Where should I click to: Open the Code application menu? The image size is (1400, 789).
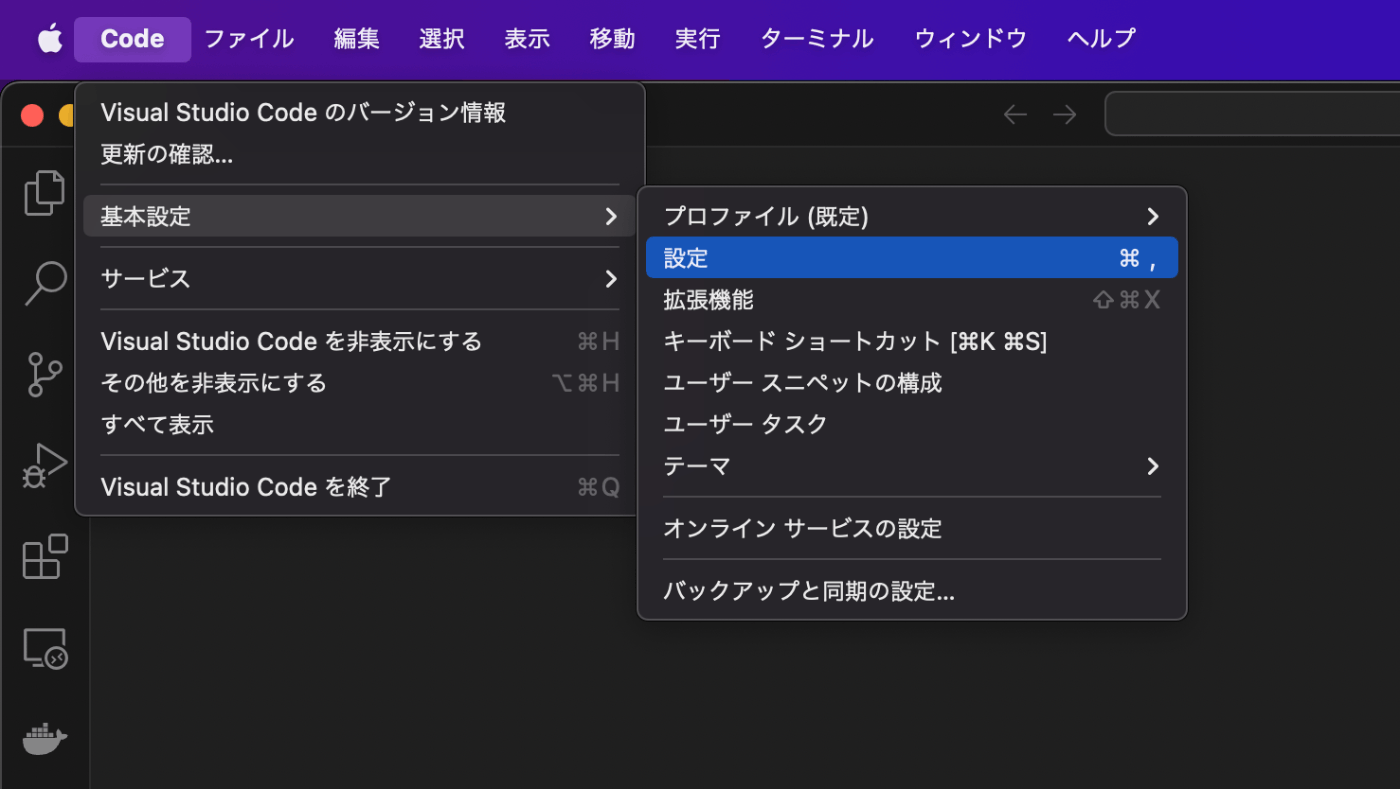click(x=132, y=39)
